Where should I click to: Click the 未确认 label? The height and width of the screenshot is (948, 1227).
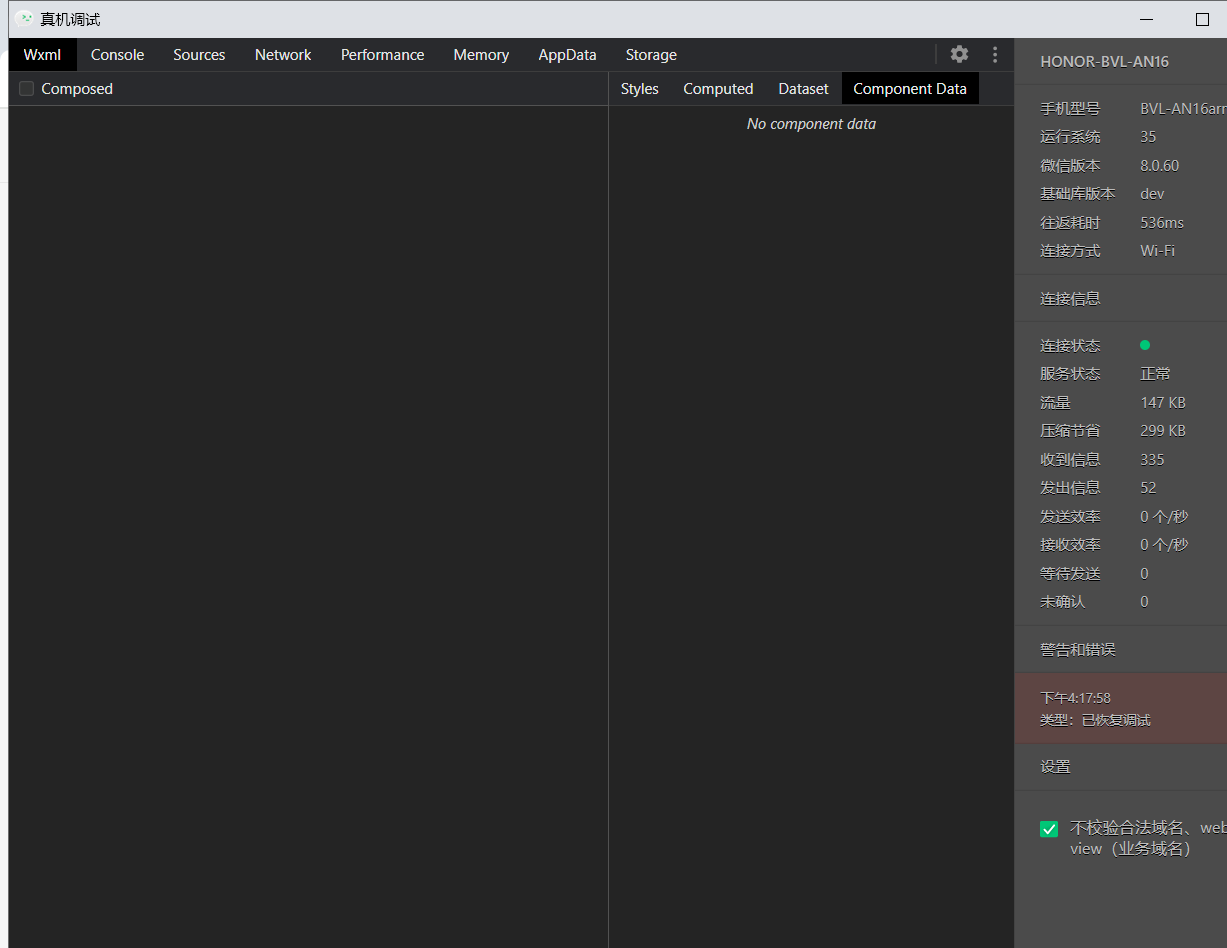point(1062,602)
